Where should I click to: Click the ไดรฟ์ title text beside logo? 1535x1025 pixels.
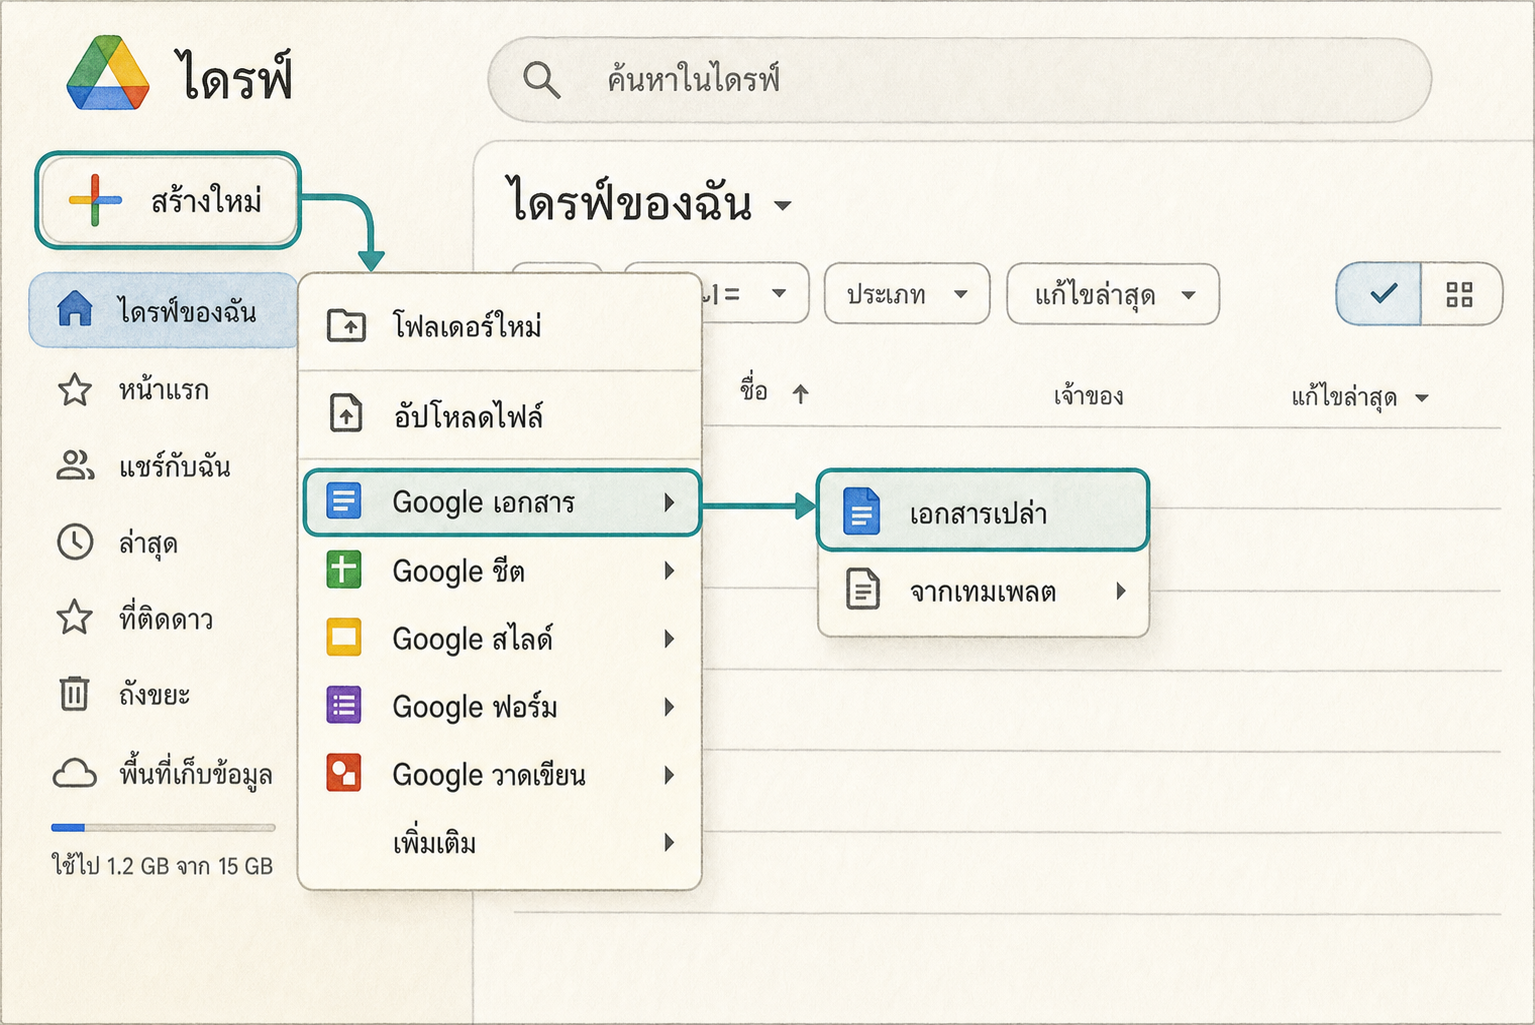point(236,76)
